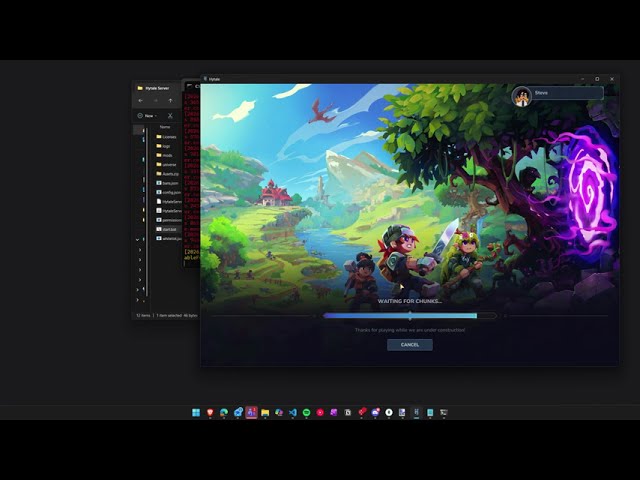640x480 pixels.
Task: Open the Hytale game taskbar icon
Action: pyautogui.click(x=416, y=413)
